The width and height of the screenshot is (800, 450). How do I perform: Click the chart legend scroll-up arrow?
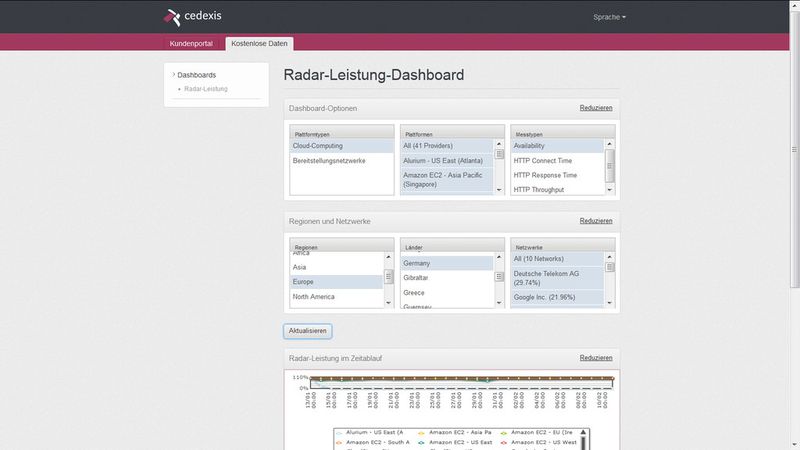click(583, 433)
